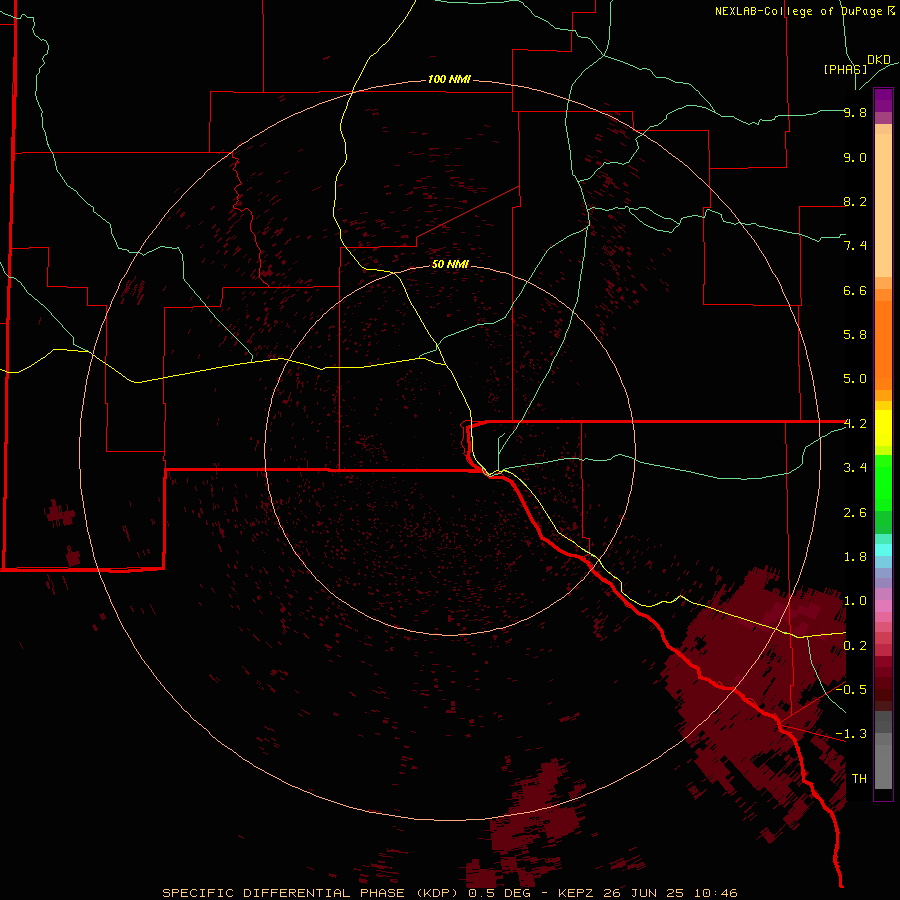Click the bright green swatch near 3.4
This screenshot has height=900, width=900.
click(x=883, y=482)
